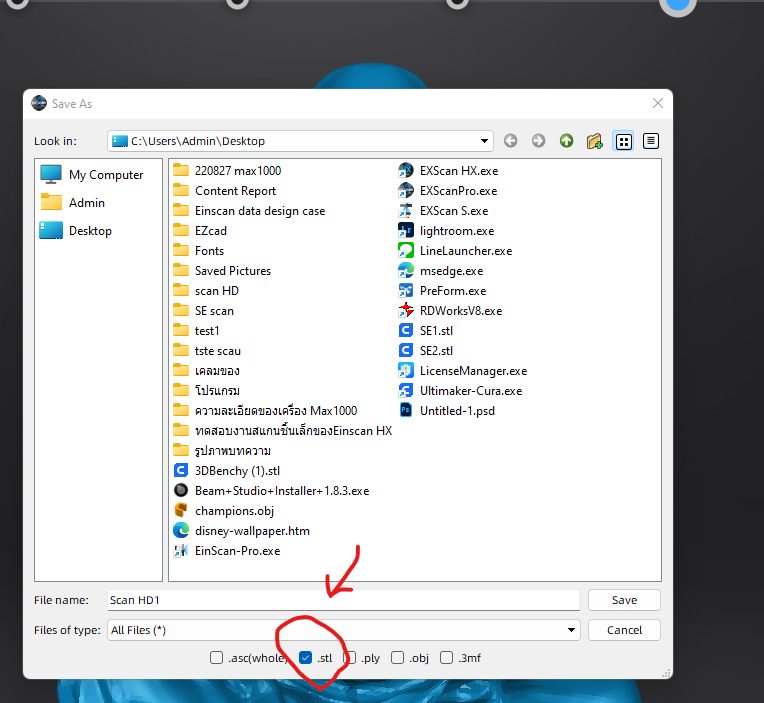
Task: Enable the .ply format checkbox
Action: click(350, 658)
